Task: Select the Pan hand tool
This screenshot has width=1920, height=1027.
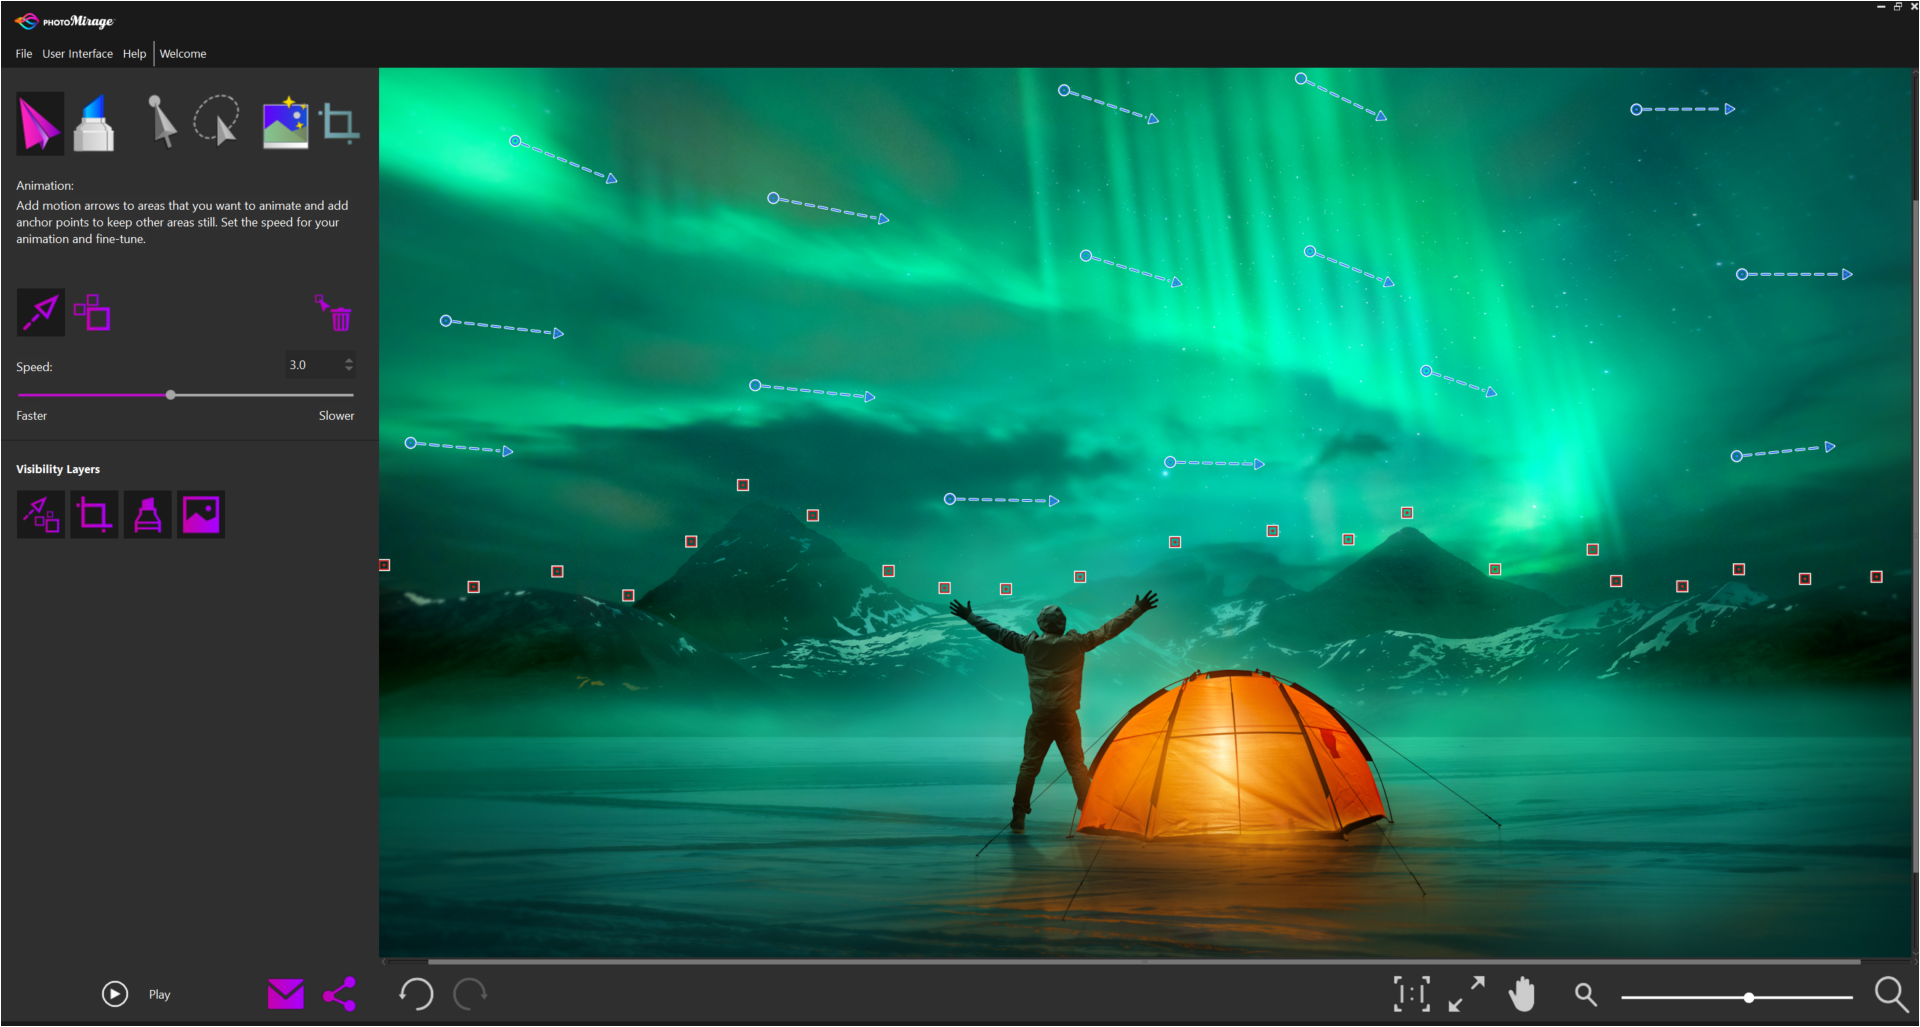Action: coord(1522,994)
